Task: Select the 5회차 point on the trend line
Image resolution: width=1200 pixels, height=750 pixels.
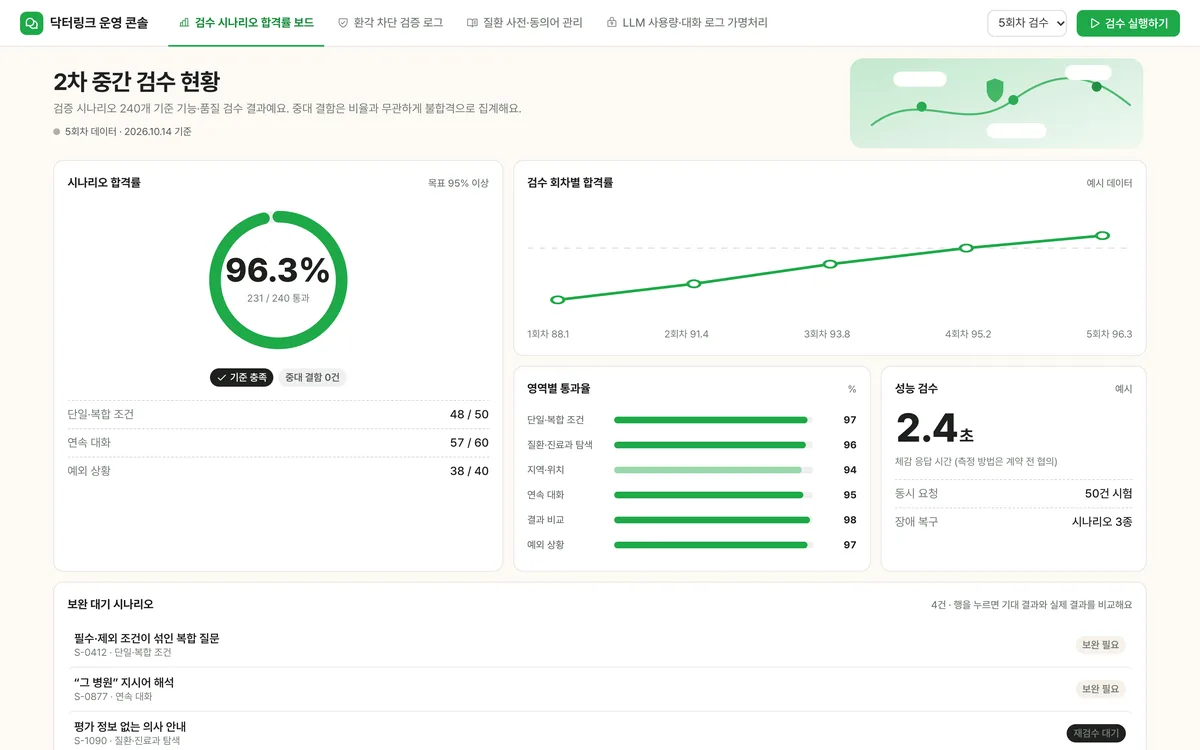Action: pyautogui.click(x=1102, y=236)
